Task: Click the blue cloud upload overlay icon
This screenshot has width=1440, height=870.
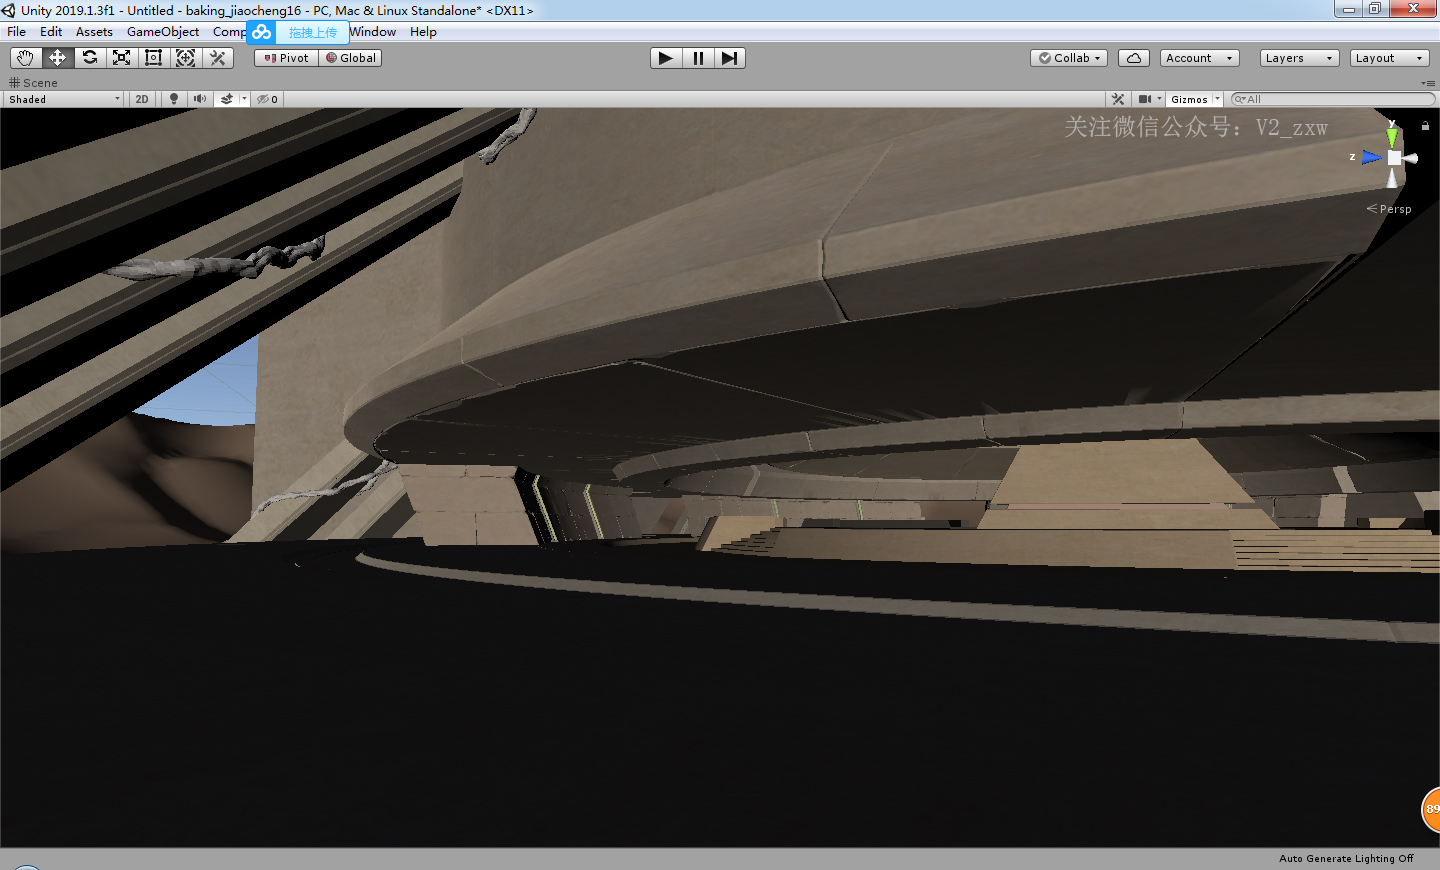Action: point(261,32)
